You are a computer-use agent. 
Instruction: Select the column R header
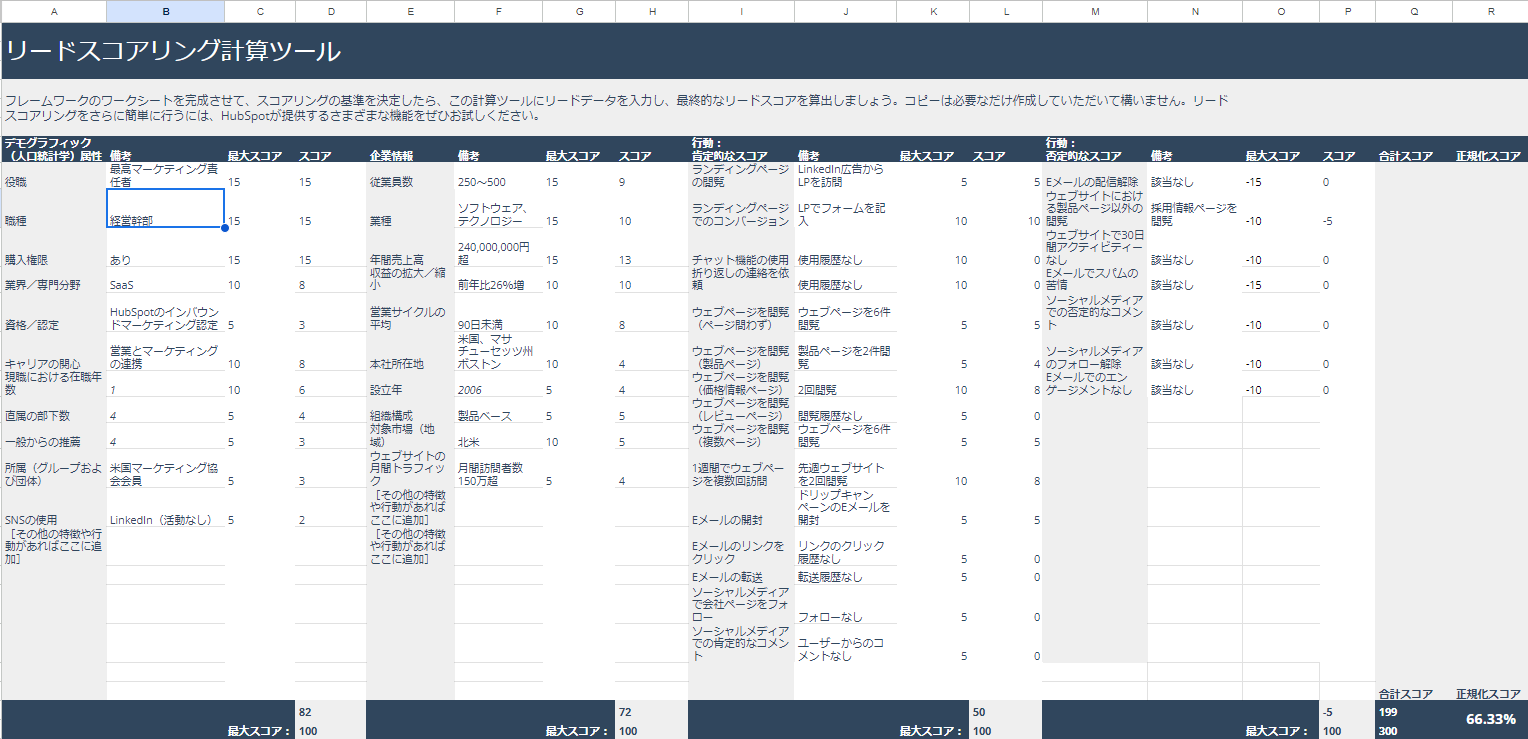[x=1490, y=11]
